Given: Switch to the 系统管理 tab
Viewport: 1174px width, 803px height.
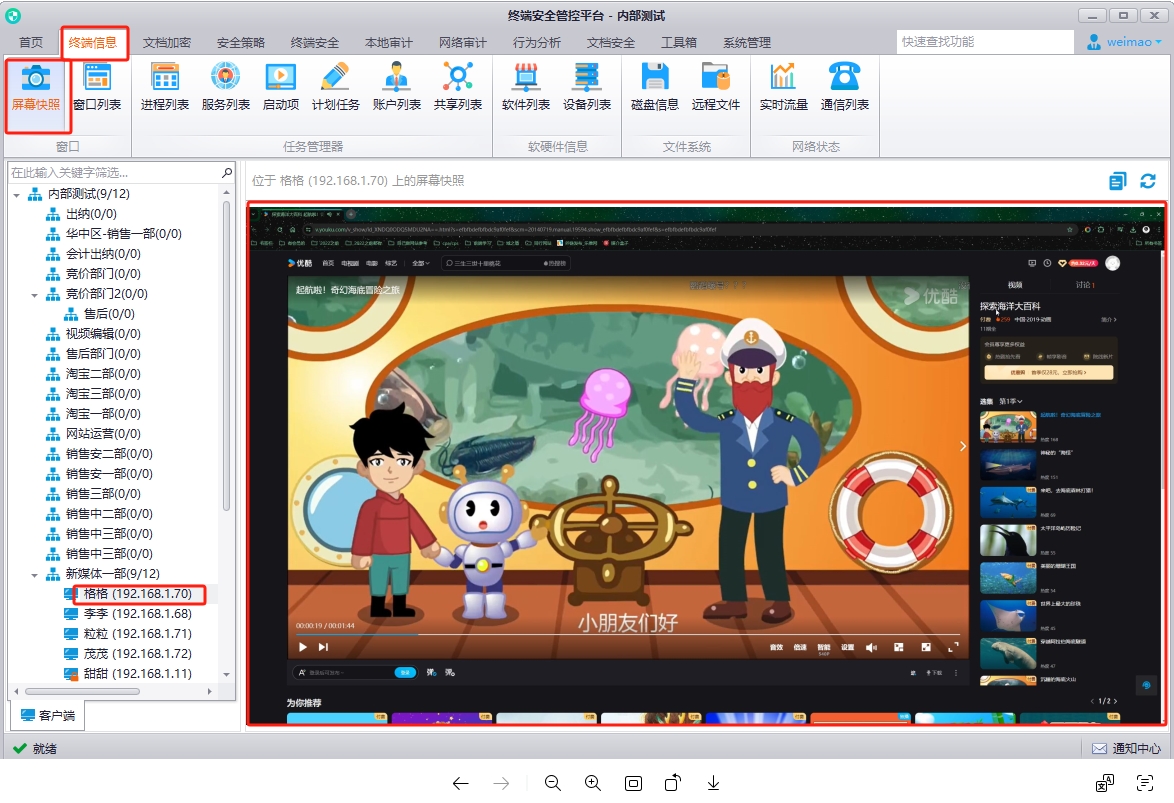Looking at the screenshot, I should 747,43.
